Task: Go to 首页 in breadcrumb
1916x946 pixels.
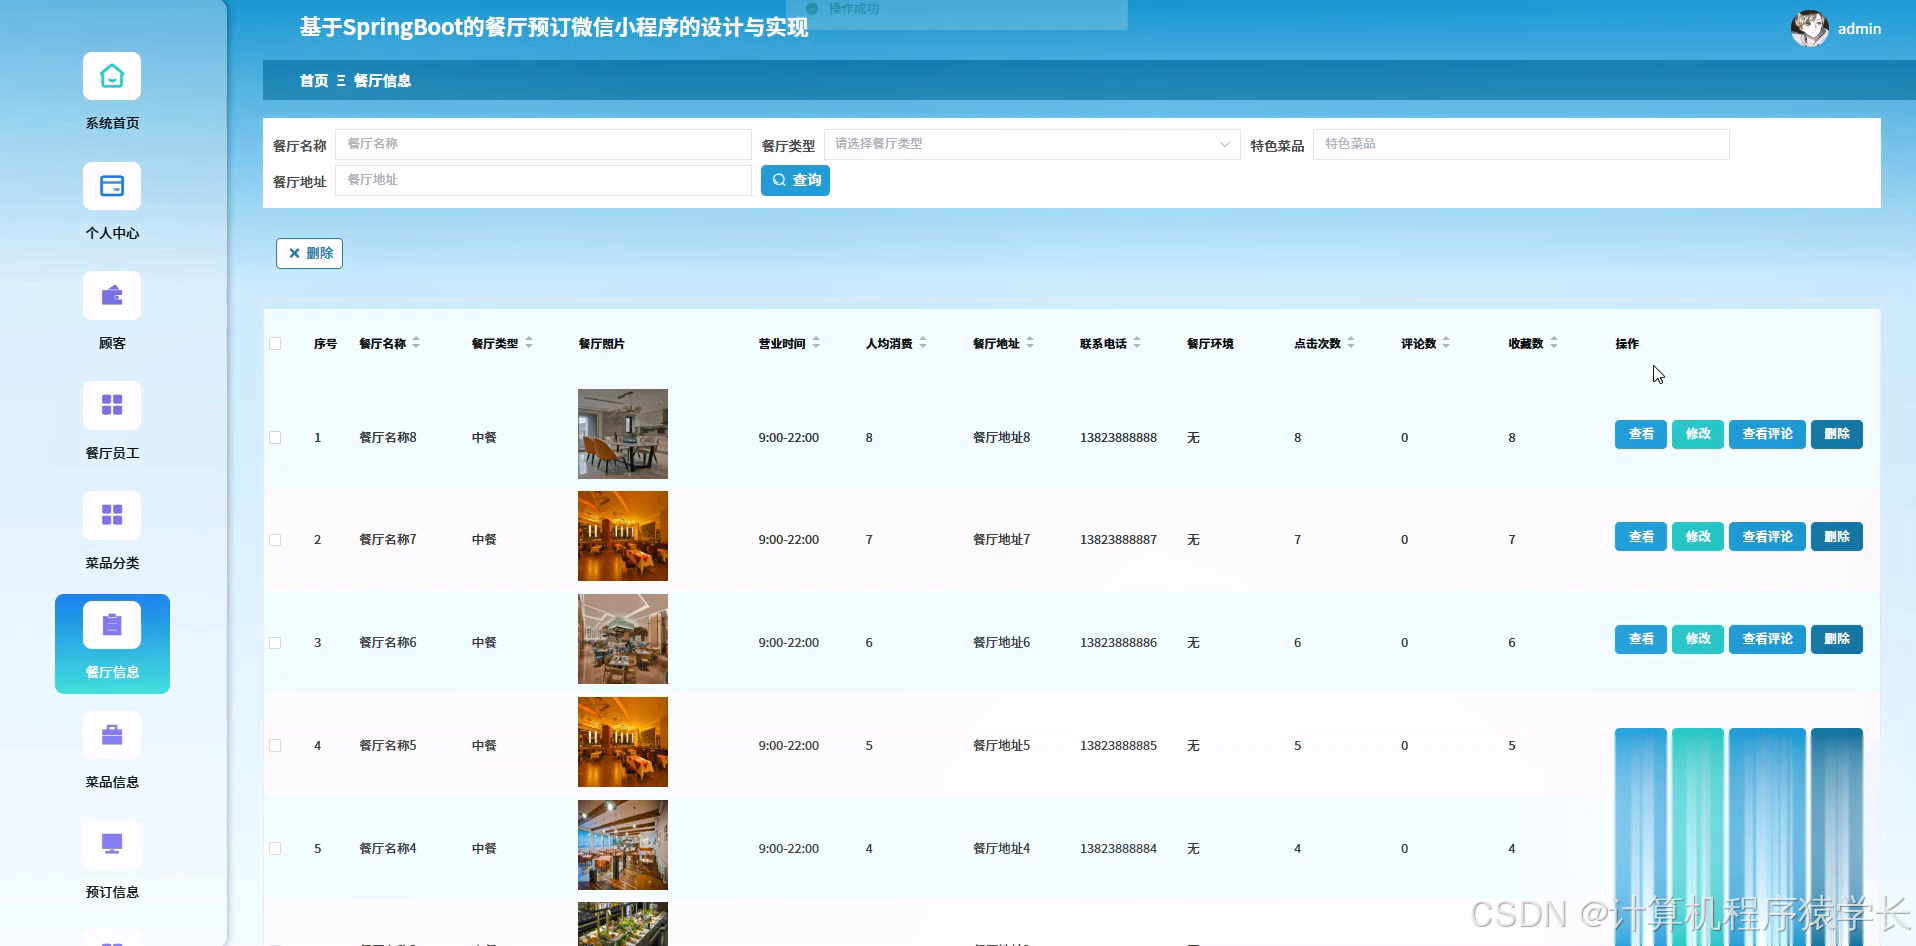Action: pyautogui.click(x=314, y=81)
